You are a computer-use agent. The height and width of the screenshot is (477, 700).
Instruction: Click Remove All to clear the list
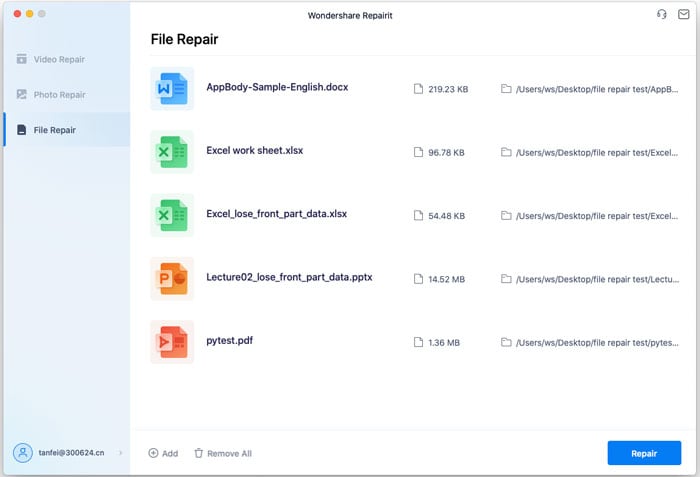(223, 453)
